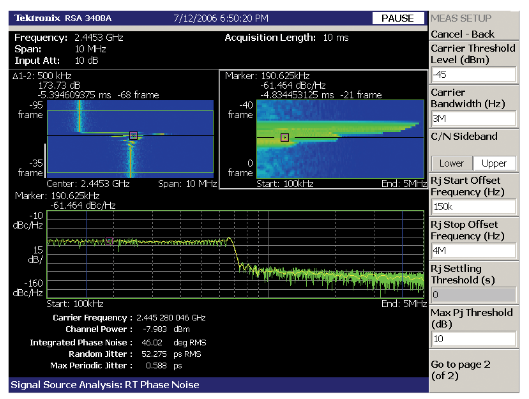Screen dimensions: 529x399
Task: Click the spectrogram marker box
Action: pyautogui.click(x=134, y=136)
